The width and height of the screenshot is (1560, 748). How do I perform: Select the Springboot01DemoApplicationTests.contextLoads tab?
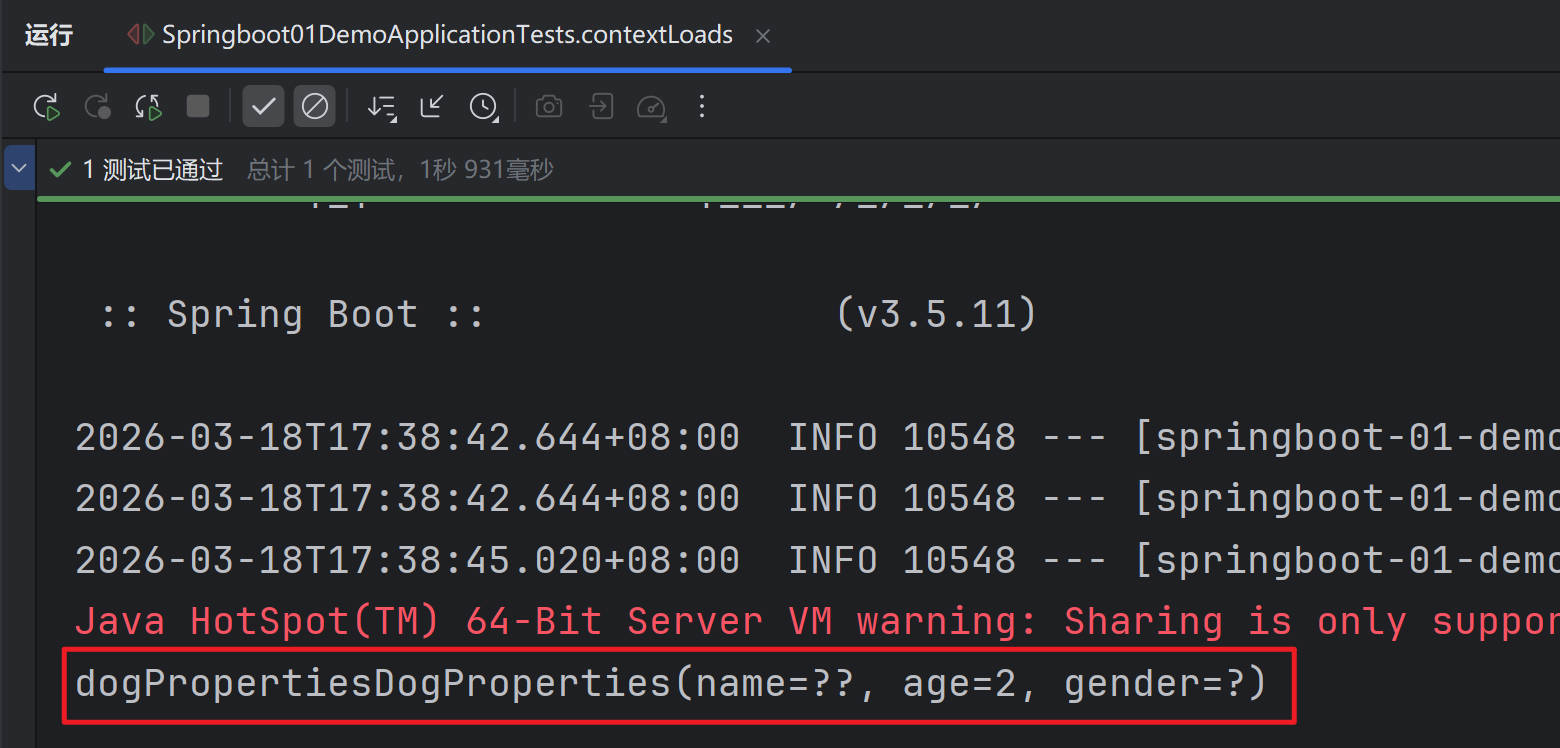[x=446, y=36]
